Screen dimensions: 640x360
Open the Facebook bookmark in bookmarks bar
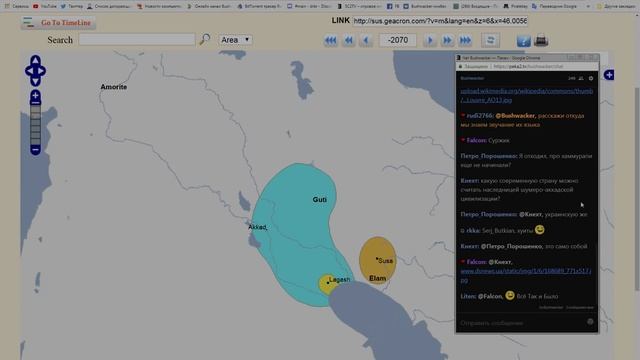[x=392, y=6]
